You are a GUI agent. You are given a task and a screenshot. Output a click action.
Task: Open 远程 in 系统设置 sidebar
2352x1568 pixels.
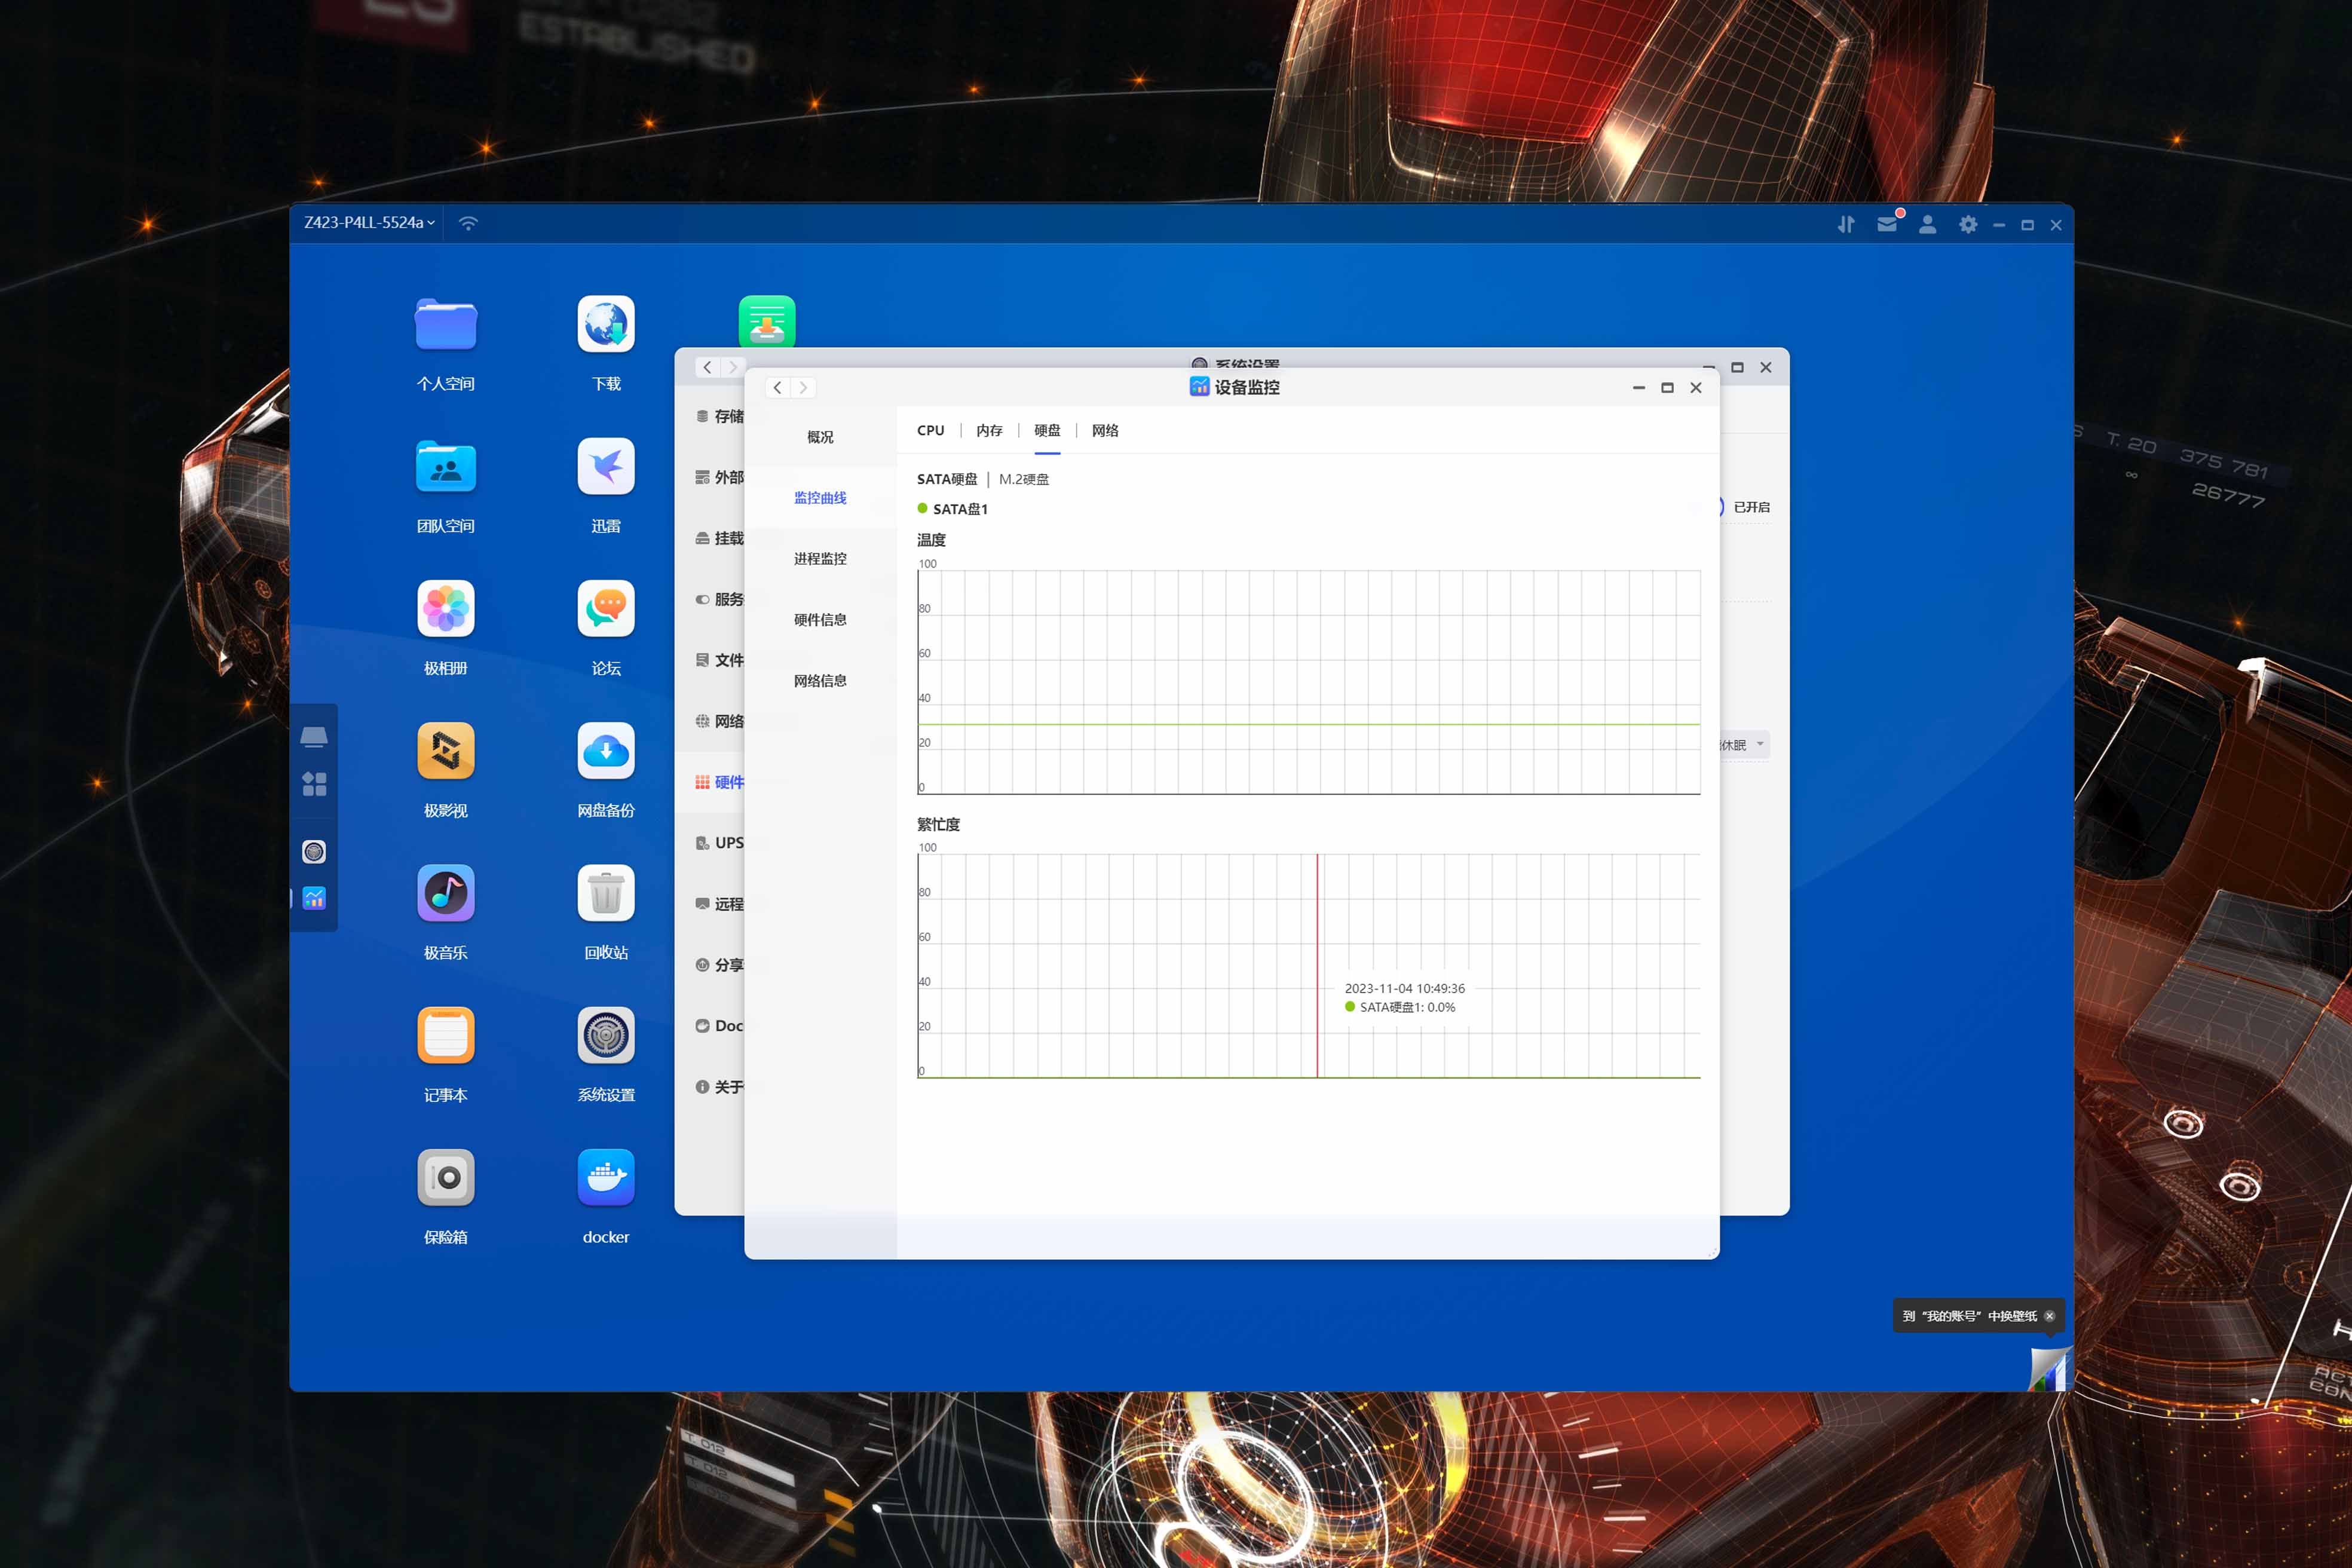[x=720, y=904]
